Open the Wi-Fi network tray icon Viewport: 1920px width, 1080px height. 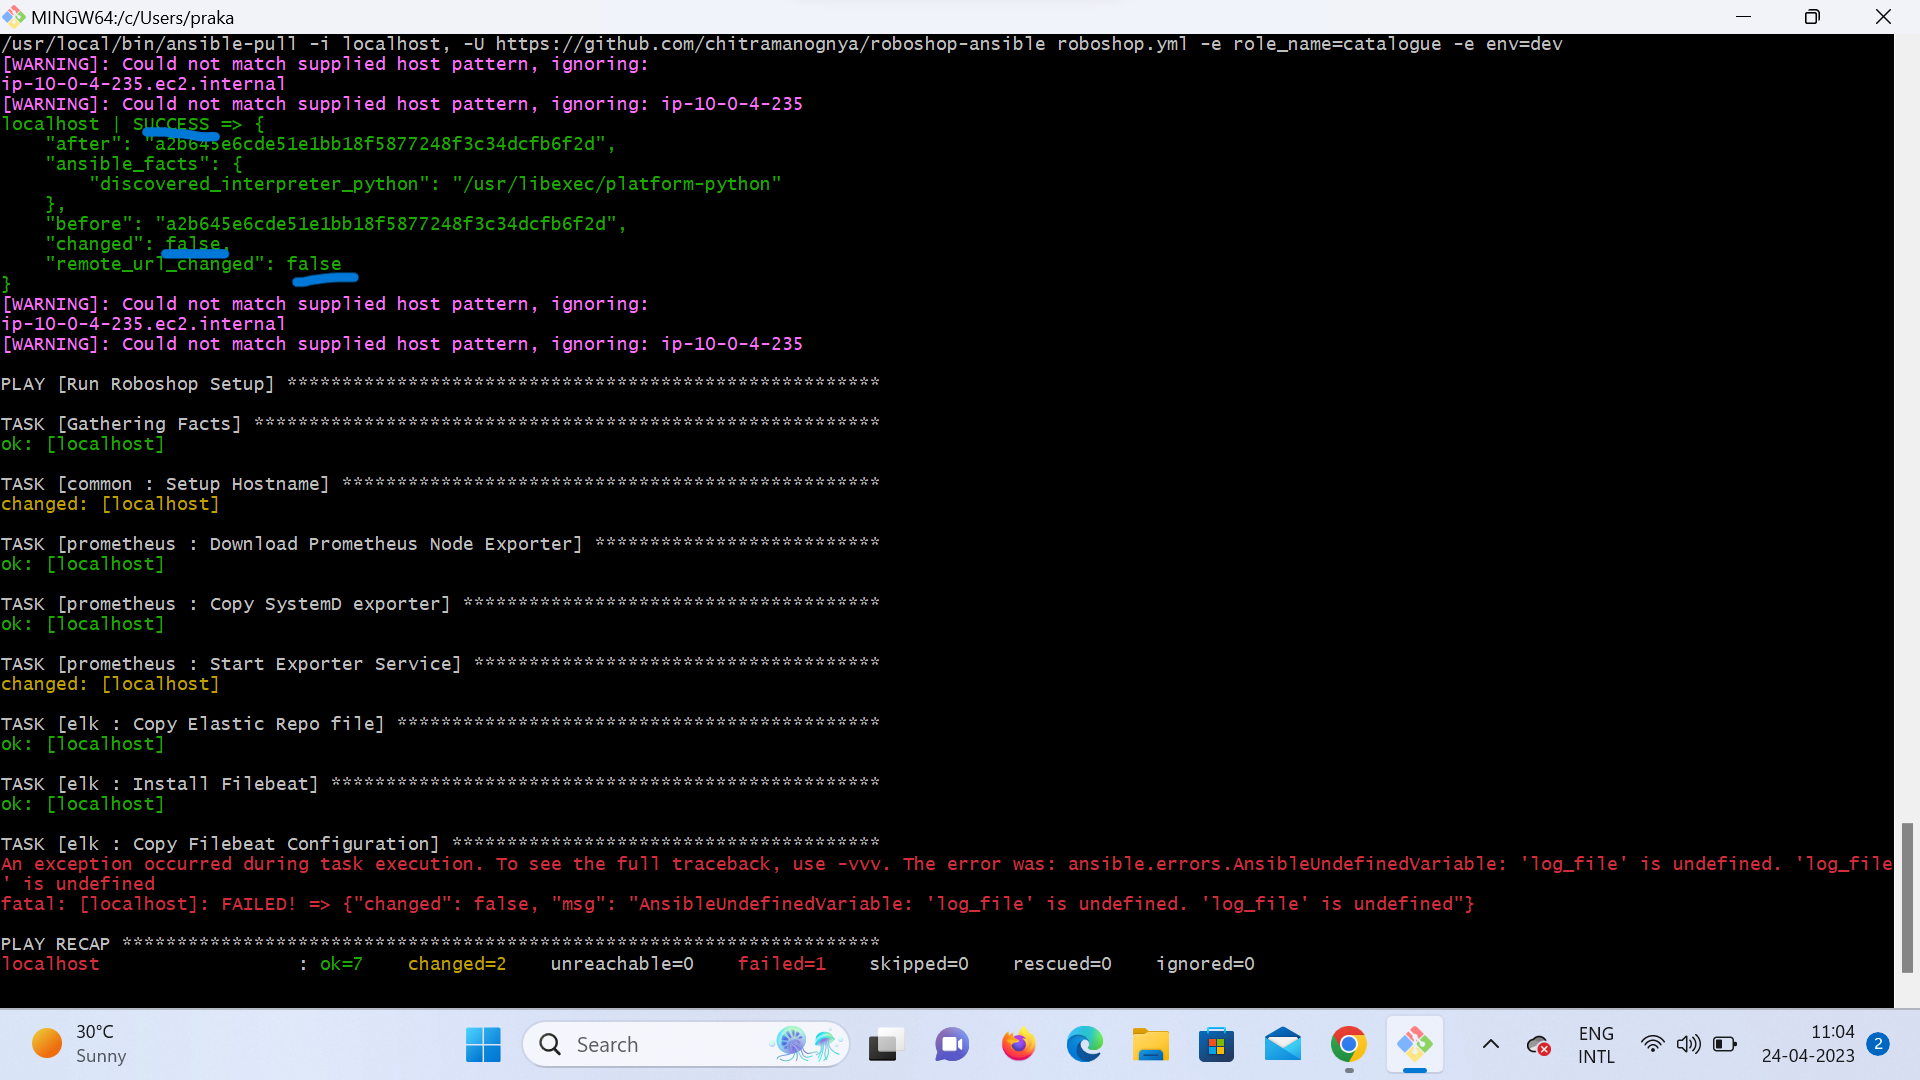pyautogui.click(x=1653, y=1045)
